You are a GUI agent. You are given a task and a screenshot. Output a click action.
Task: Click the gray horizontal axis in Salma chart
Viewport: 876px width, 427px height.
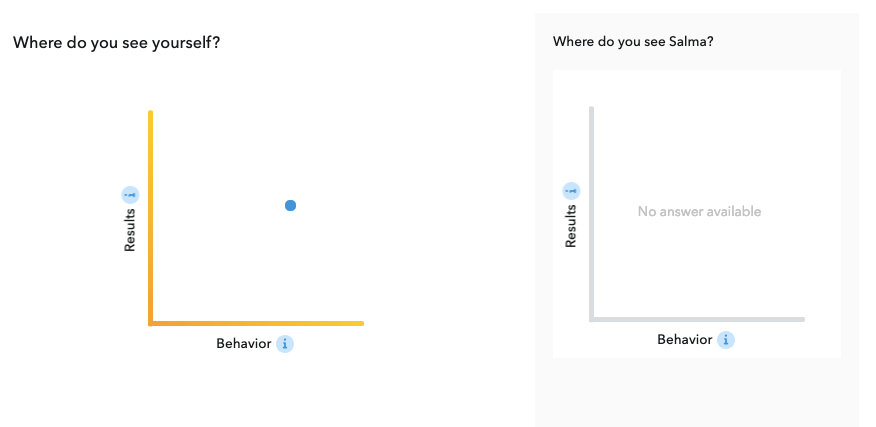697,319
